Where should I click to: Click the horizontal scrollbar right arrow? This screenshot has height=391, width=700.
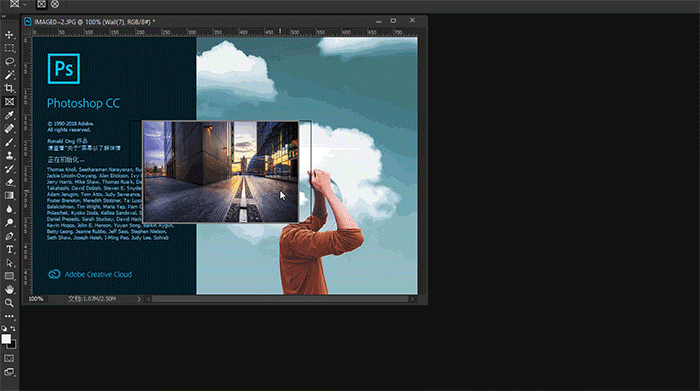click(412, 299)
